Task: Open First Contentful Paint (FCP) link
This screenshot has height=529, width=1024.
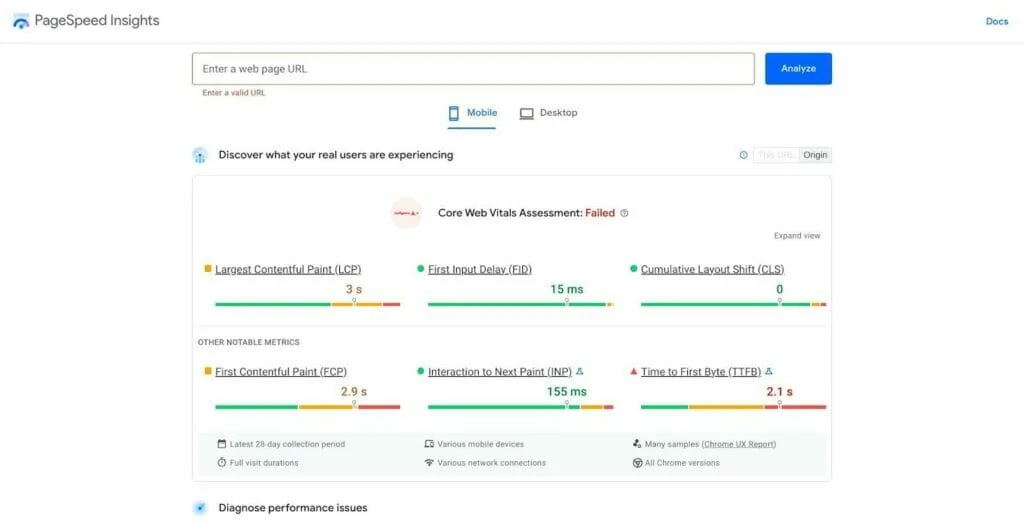Action: [281, 372]
